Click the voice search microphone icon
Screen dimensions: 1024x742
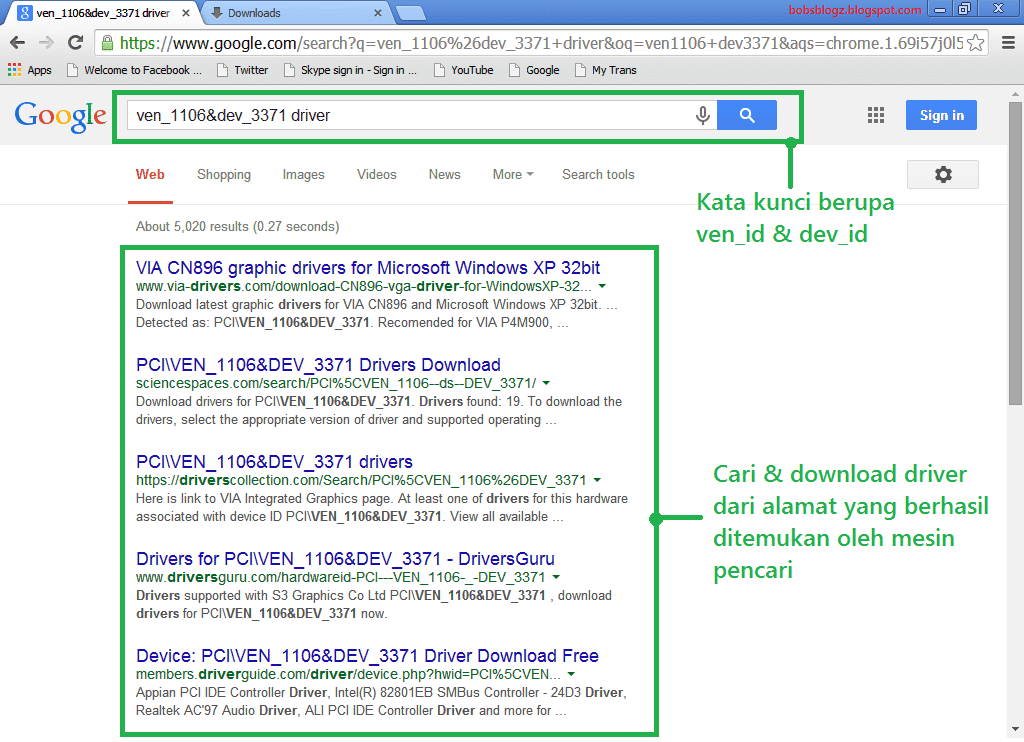703,115
